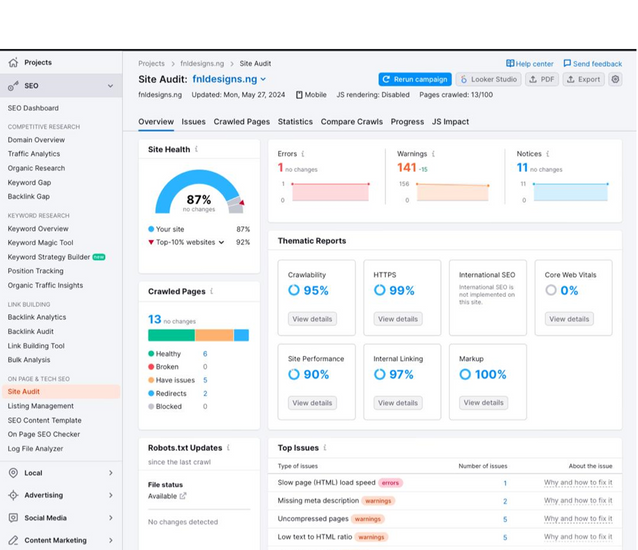The height and width of the screenshot is (550, 638).
Task: Open the Statistics tab
Action: [295, 122]
